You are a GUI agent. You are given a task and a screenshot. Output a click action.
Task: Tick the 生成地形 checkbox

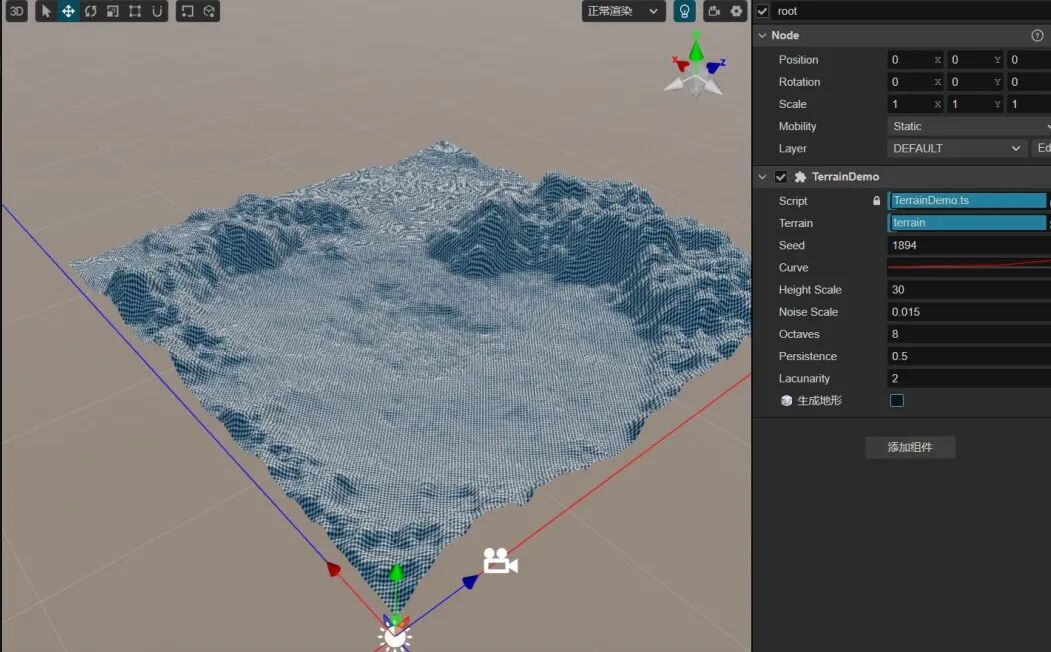point(897,401)
